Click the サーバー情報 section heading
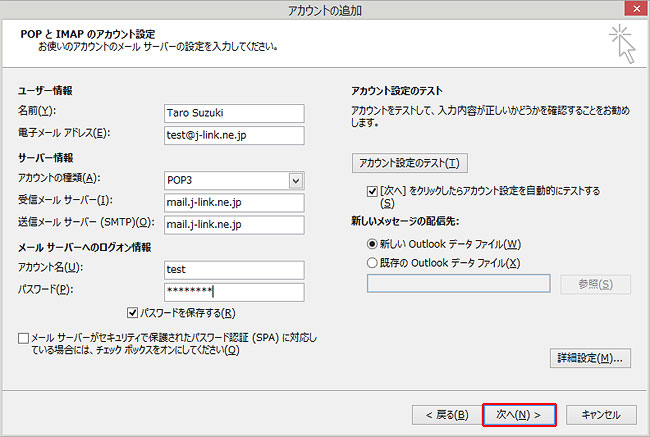This screenshot has width=650, height=437. 46,158
